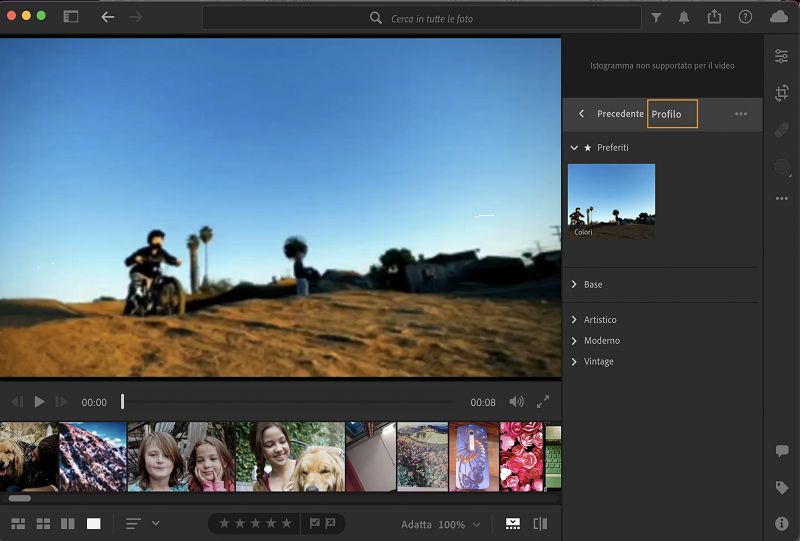Screen dimensions: 800x541
Task: Play the video
Action: pyautogui.click(x=39, y=402)
